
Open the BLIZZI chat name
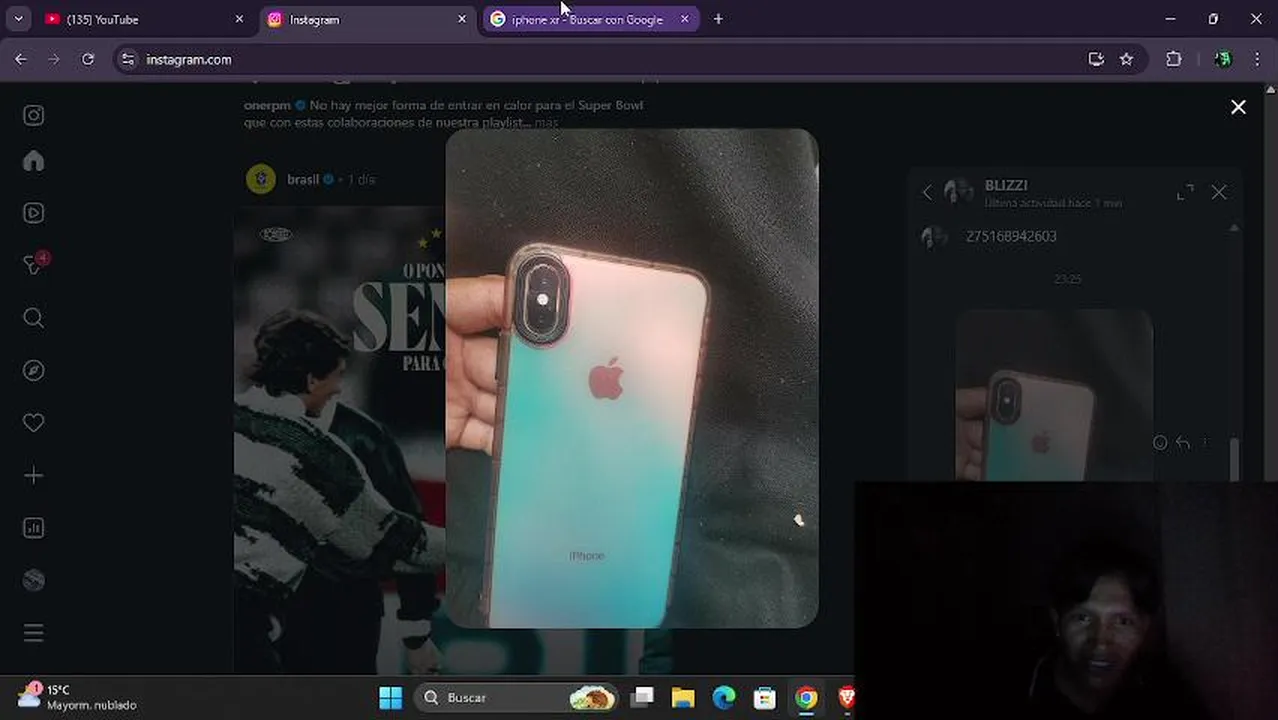tap(1006, 185)
